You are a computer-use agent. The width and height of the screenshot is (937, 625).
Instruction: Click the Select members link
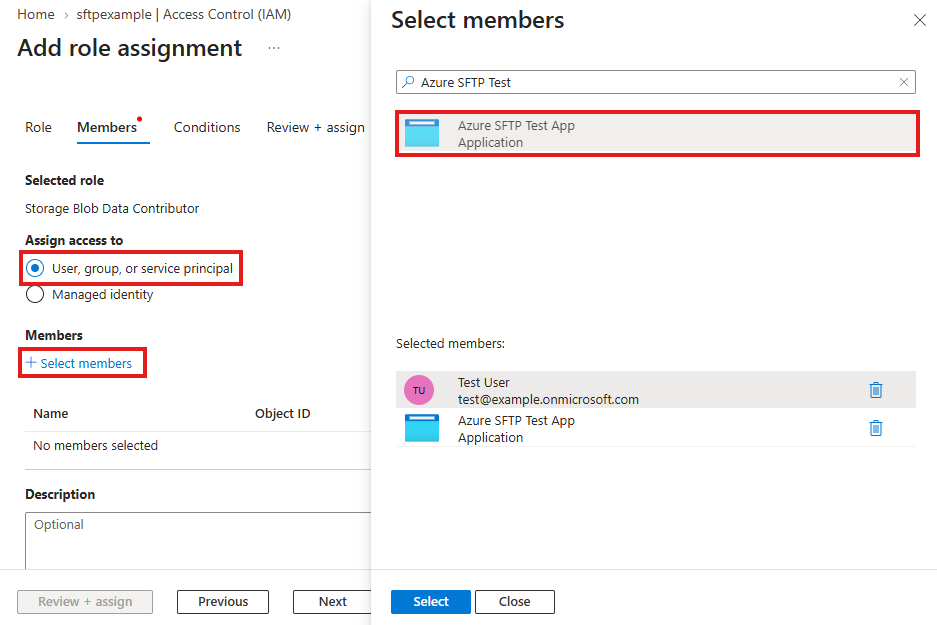click(79, 363)
